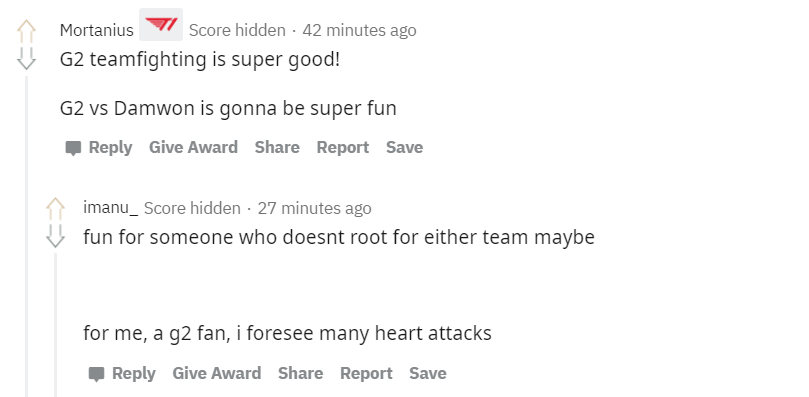Save Mortanius's comment
Screen dimensions: 809x397
click(404, 147)
